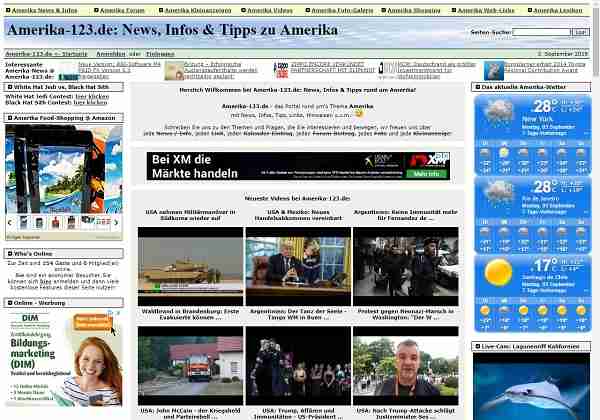
Task: Select the first small Amazon carousel thumbnail
Action: tap(24, 222)
